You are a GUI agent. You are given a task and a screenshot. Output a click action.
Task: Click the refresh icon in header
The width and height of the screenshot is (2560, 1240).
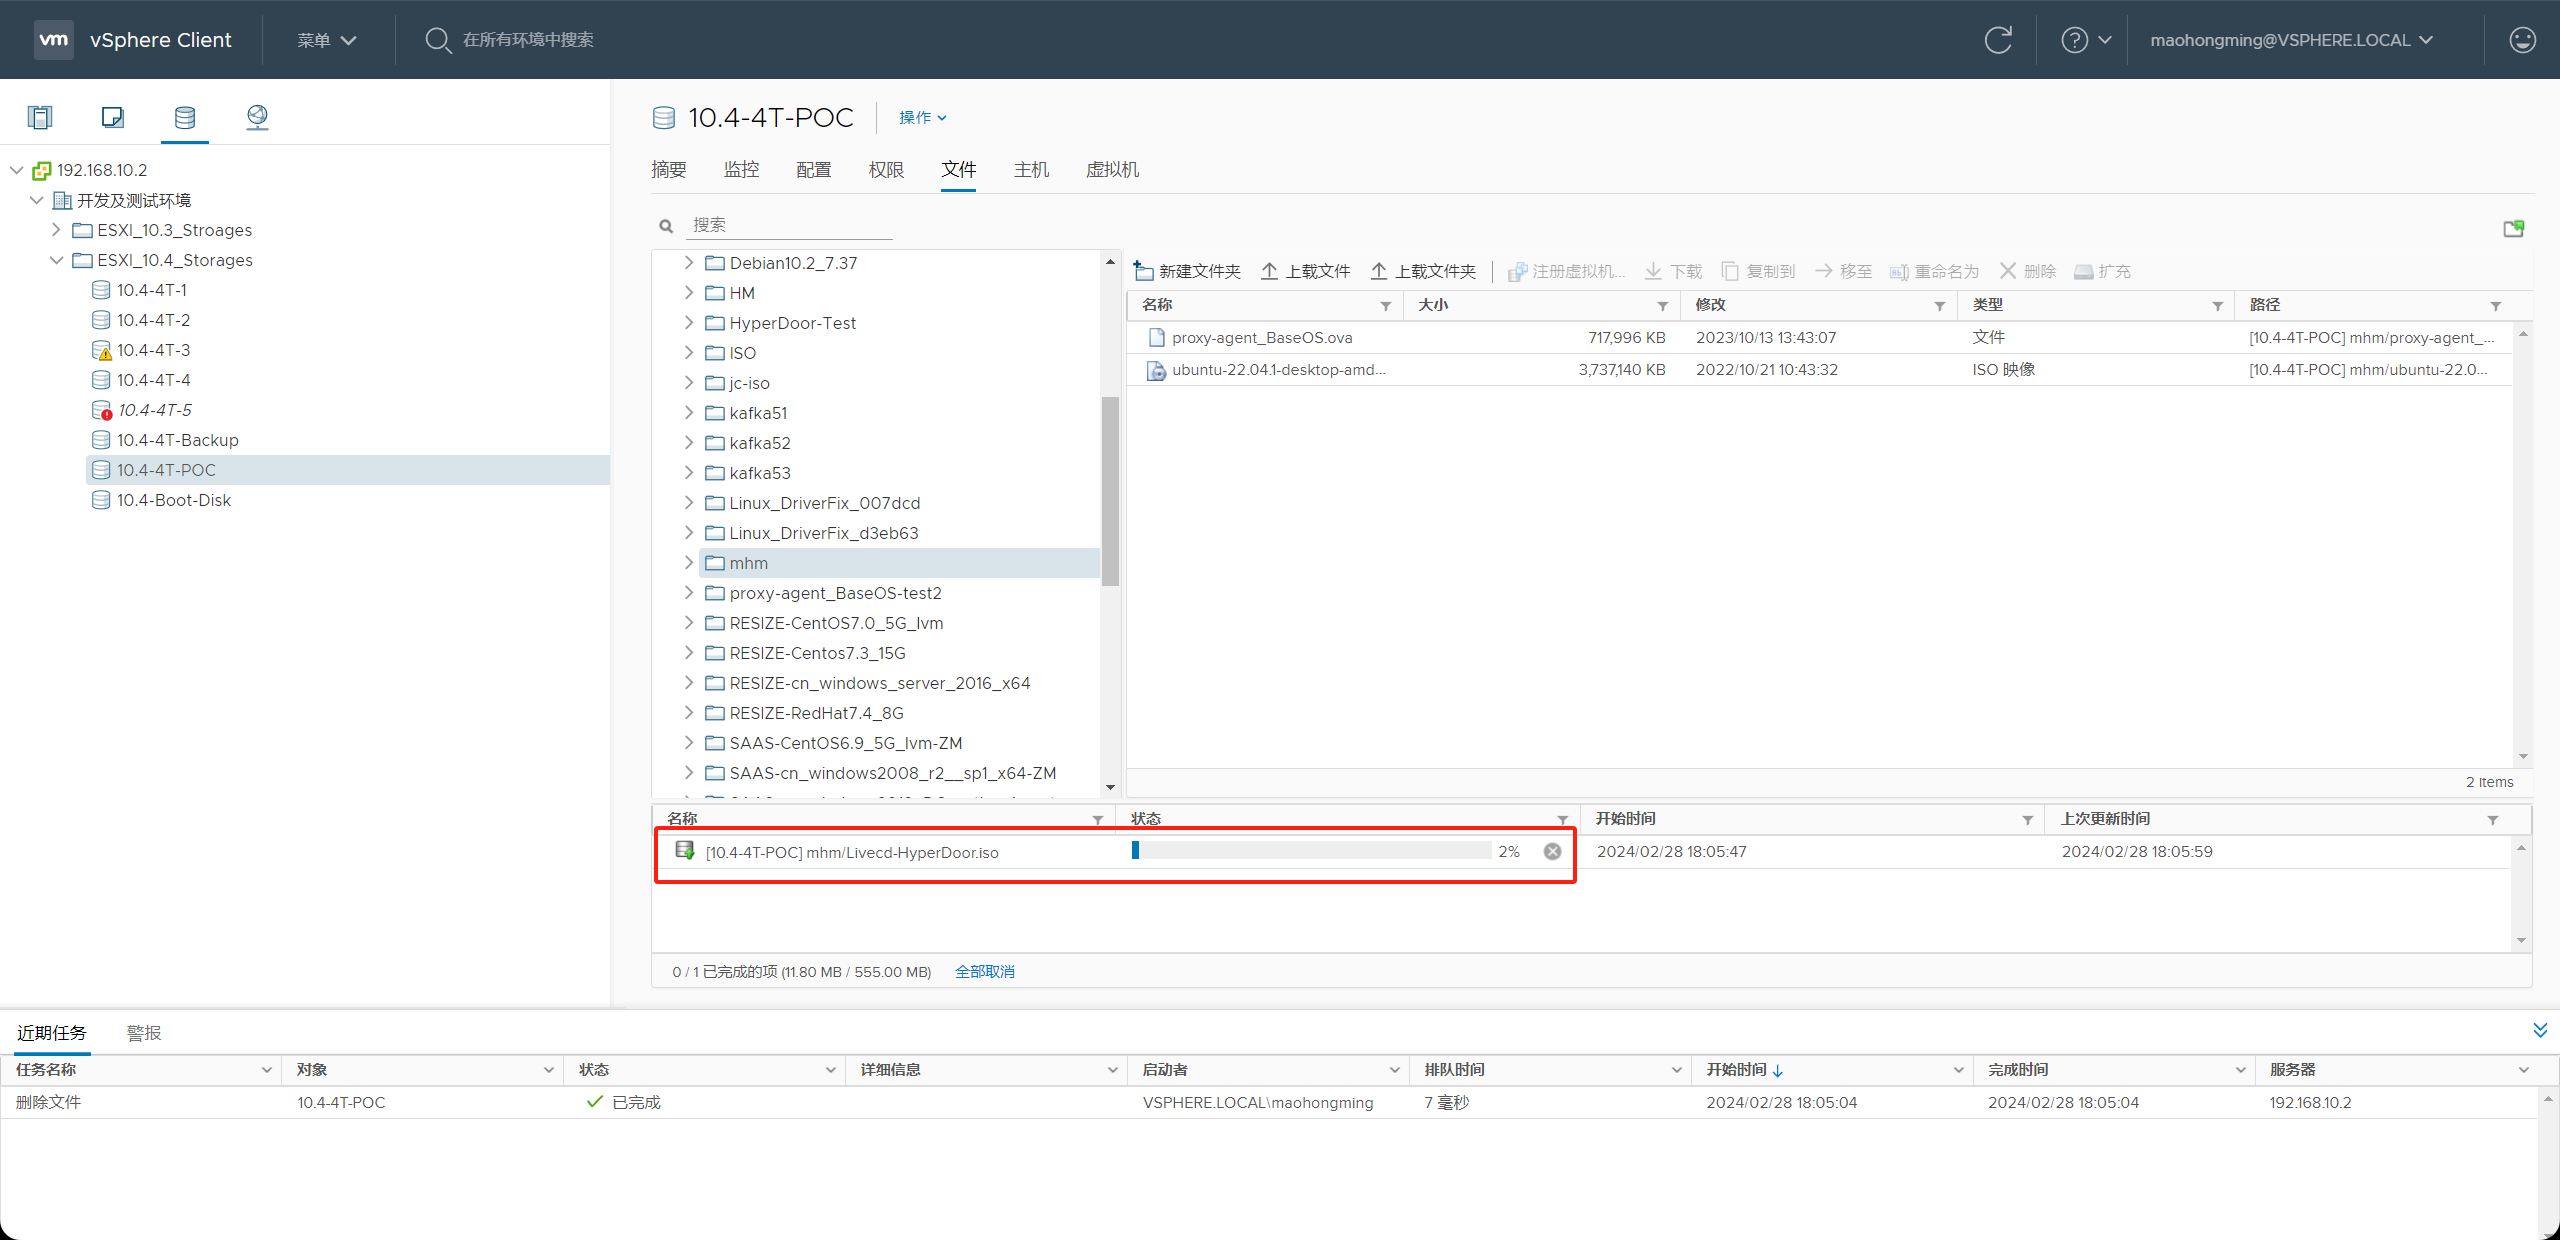click(x=1998, y=40)
